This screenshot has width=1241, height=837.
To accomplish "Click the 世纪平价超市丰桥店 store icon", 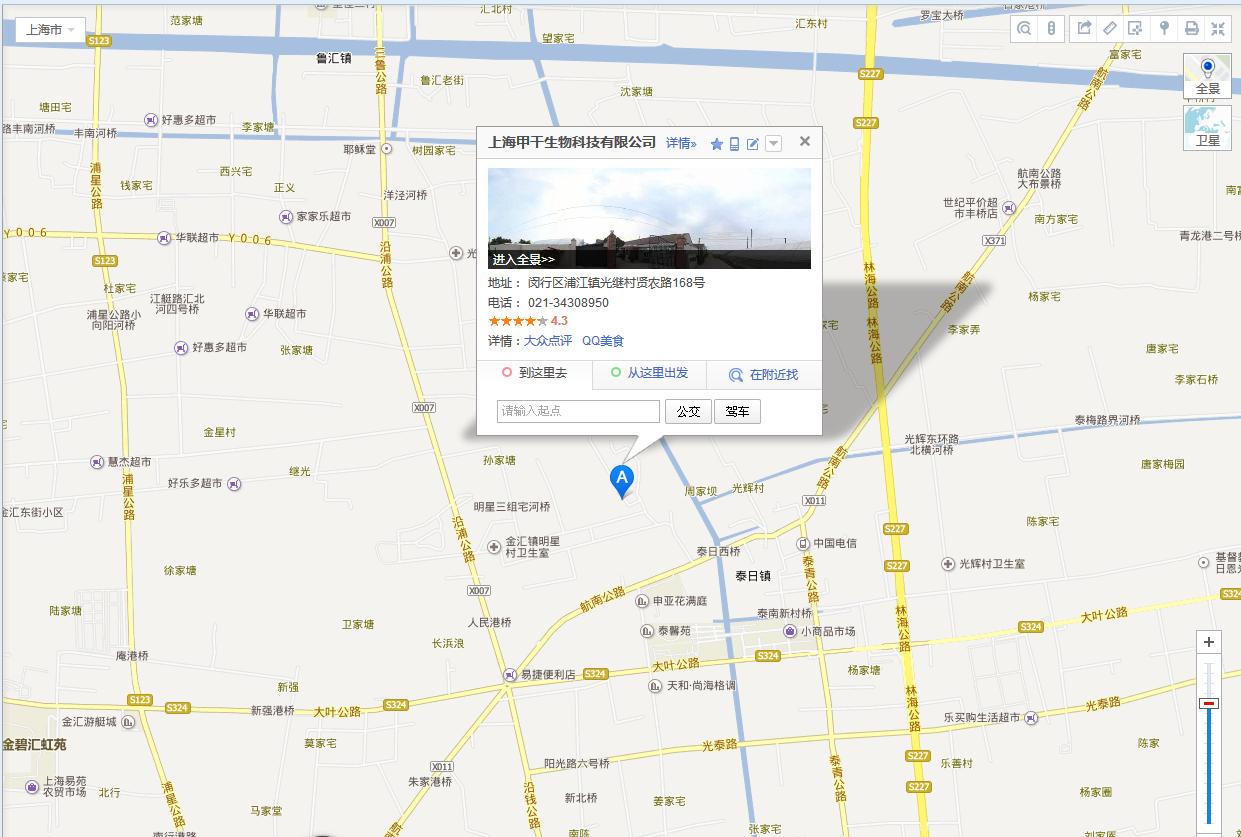I will pyautogui.click(x=1009, y=208).
